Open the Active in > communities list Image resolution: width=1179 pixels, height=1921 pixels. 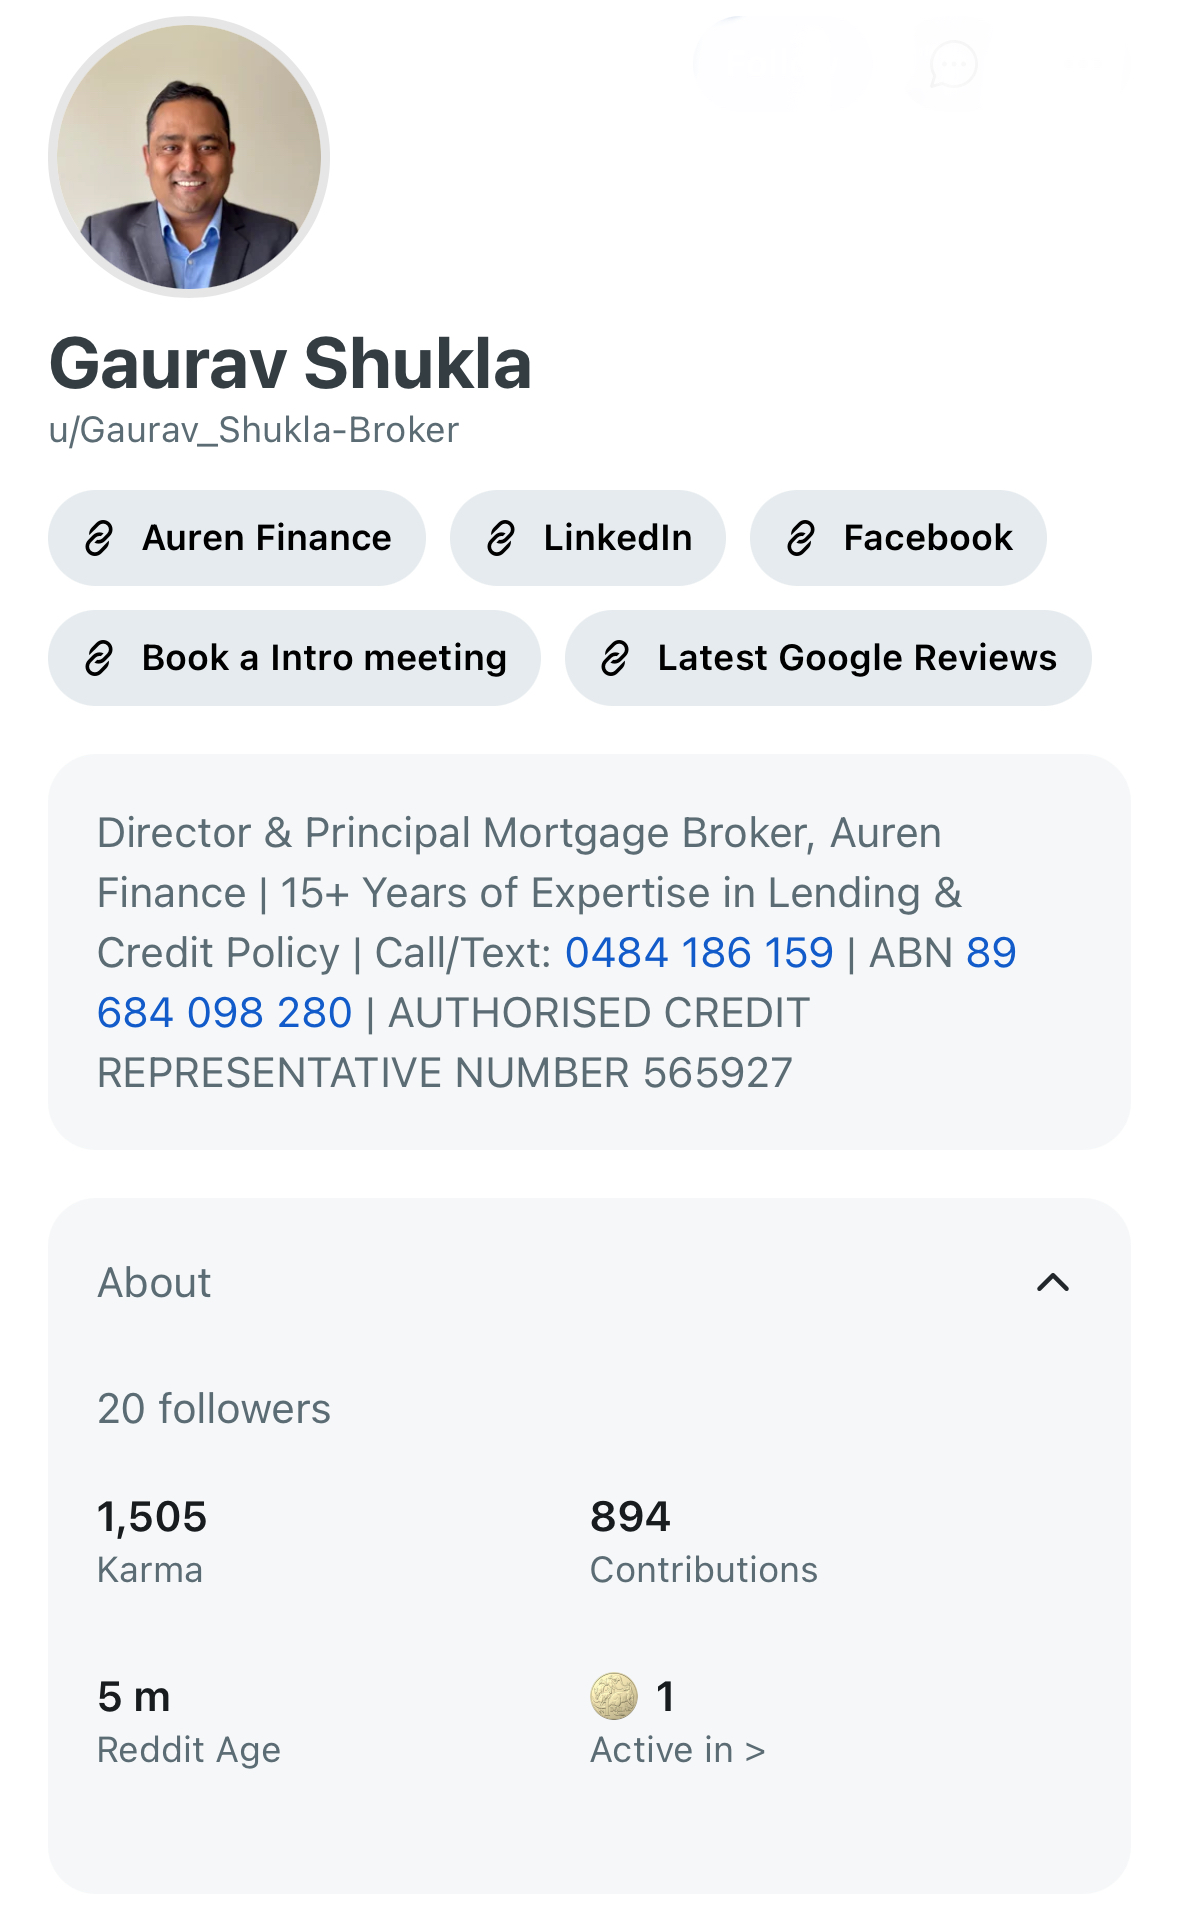[678, 1750]
